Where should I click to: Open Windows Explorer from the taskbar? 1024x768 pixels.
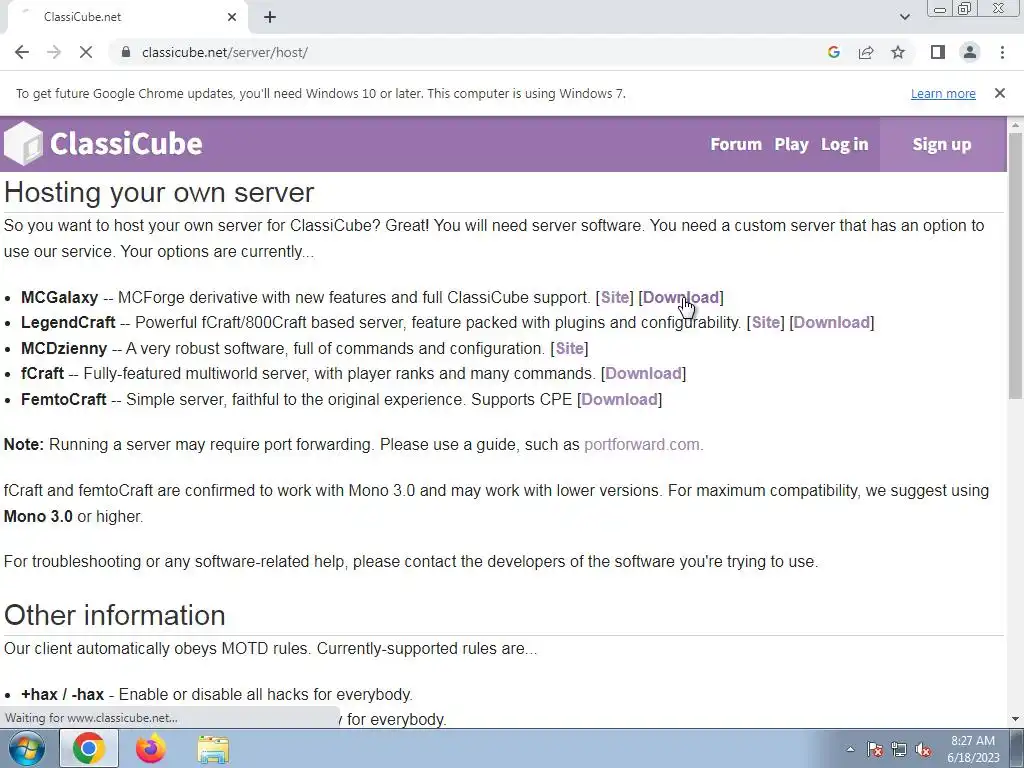213,749
